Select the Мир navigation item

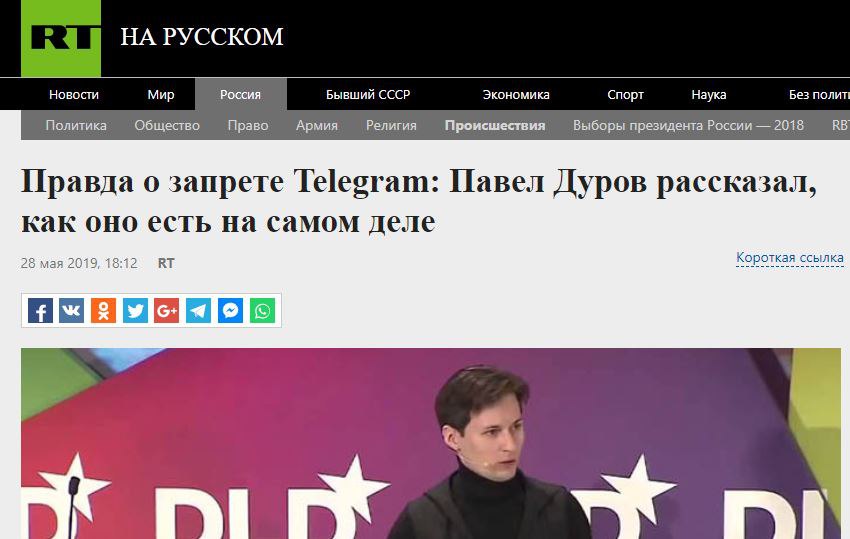coord(160,94)
